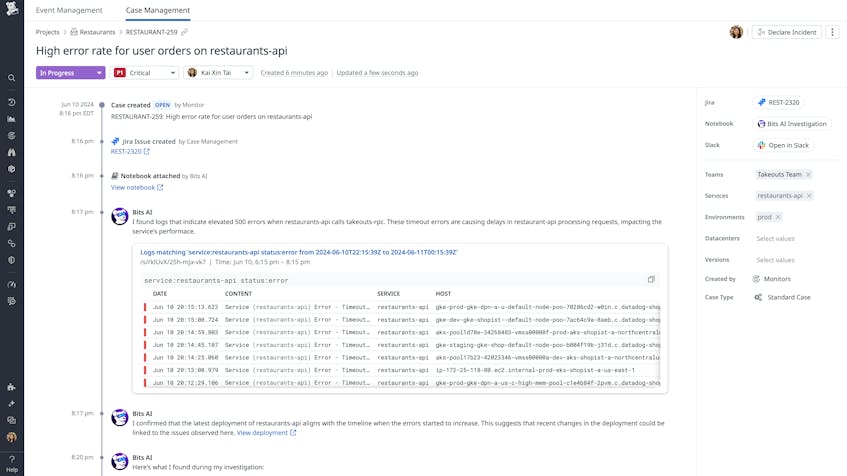Remove the restaurants-api service tag

pyautogui.click(x=809, y=196)
